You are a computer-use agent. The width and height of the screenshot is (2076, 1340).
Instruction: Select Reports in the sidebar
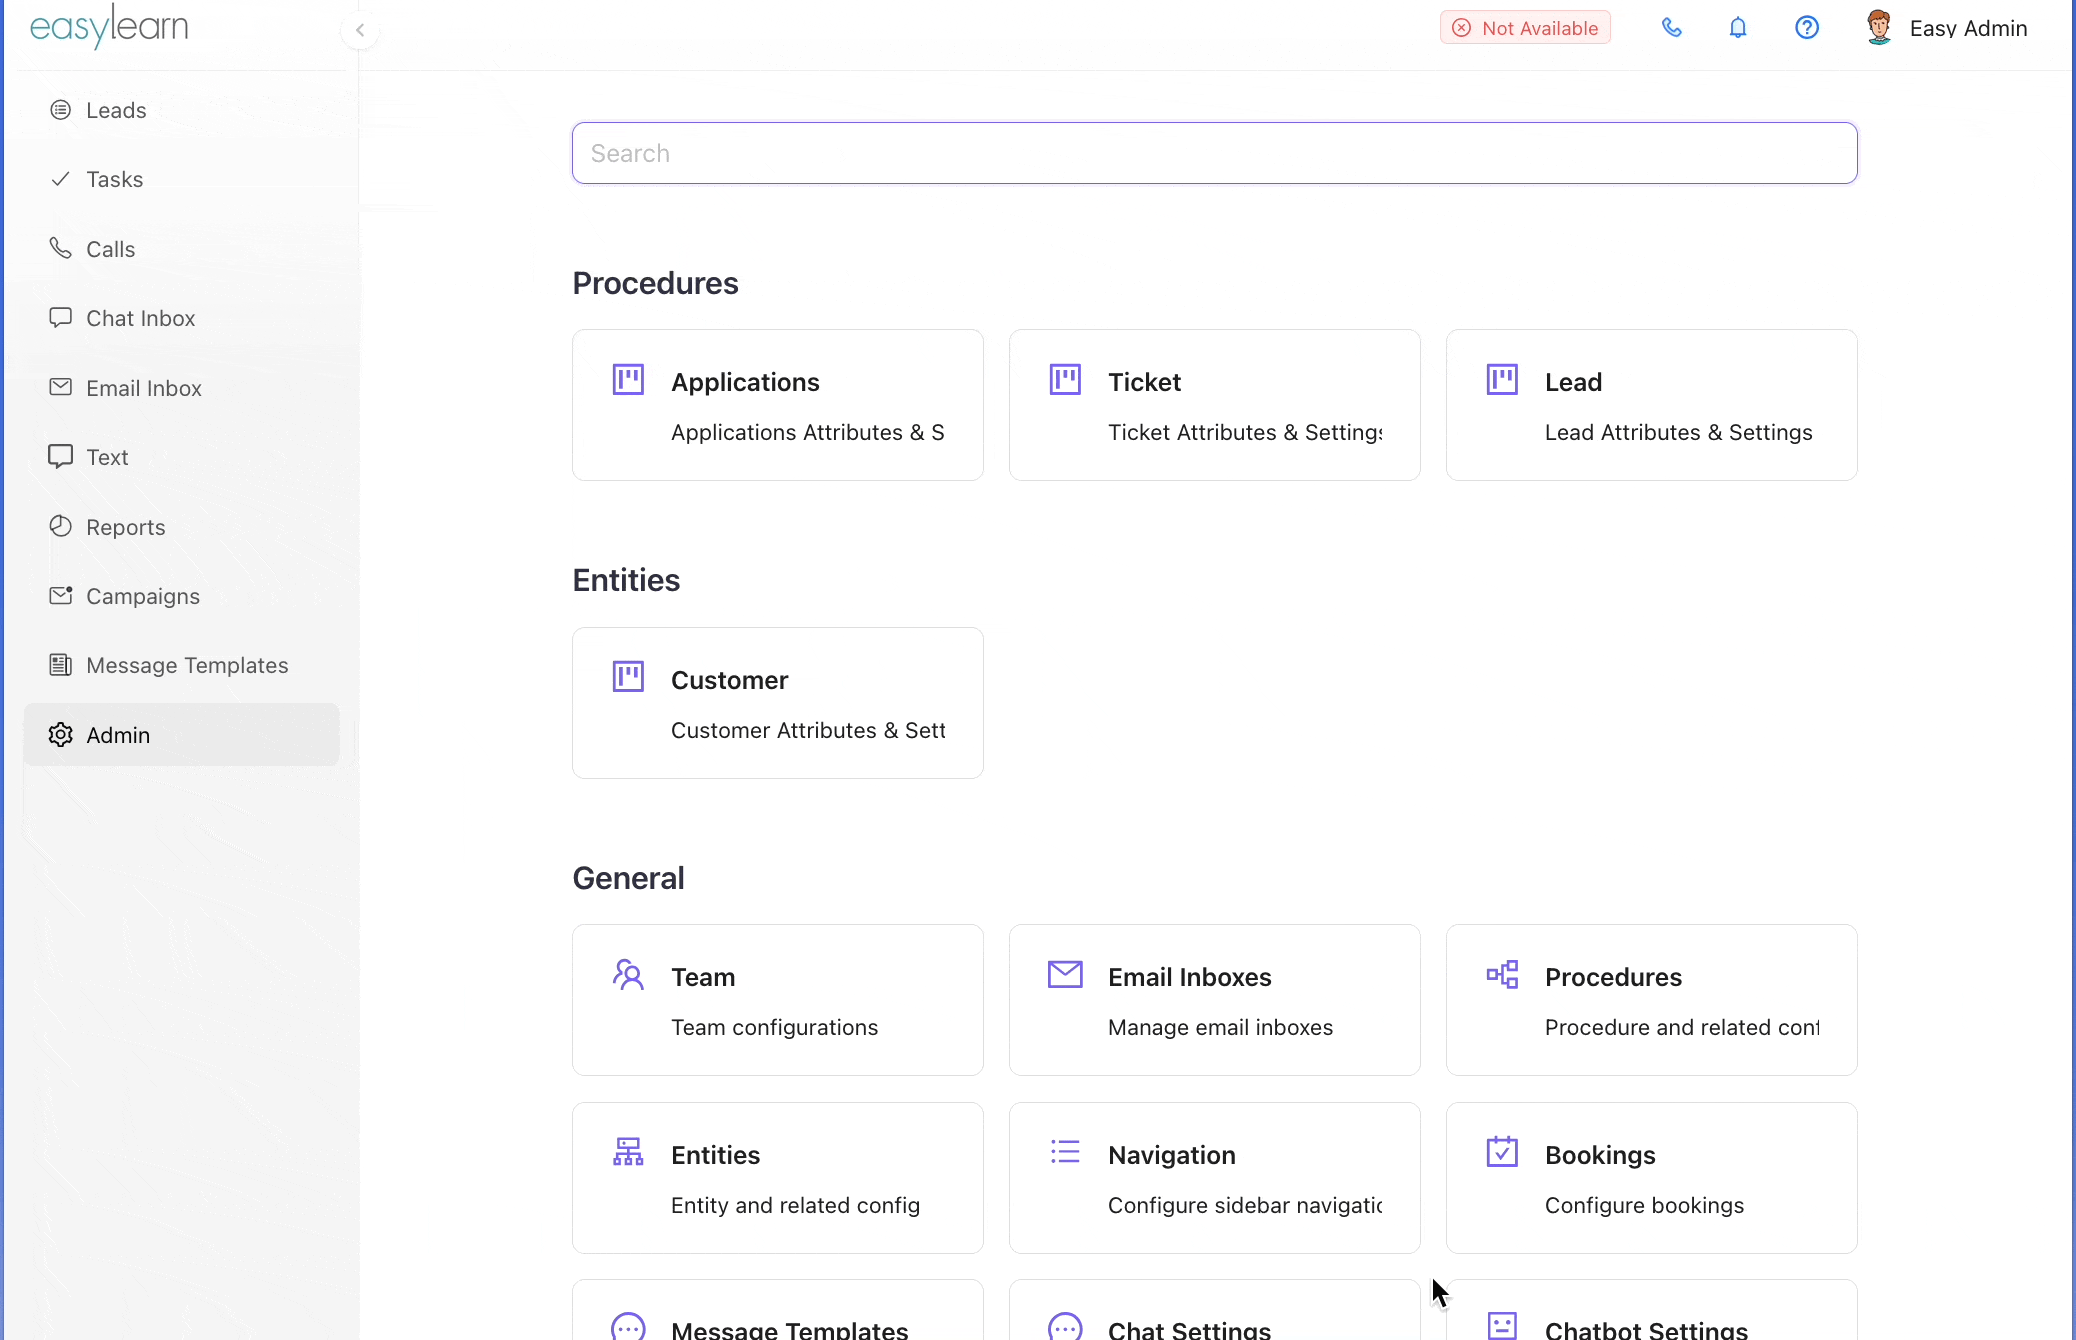click(125, 527)
